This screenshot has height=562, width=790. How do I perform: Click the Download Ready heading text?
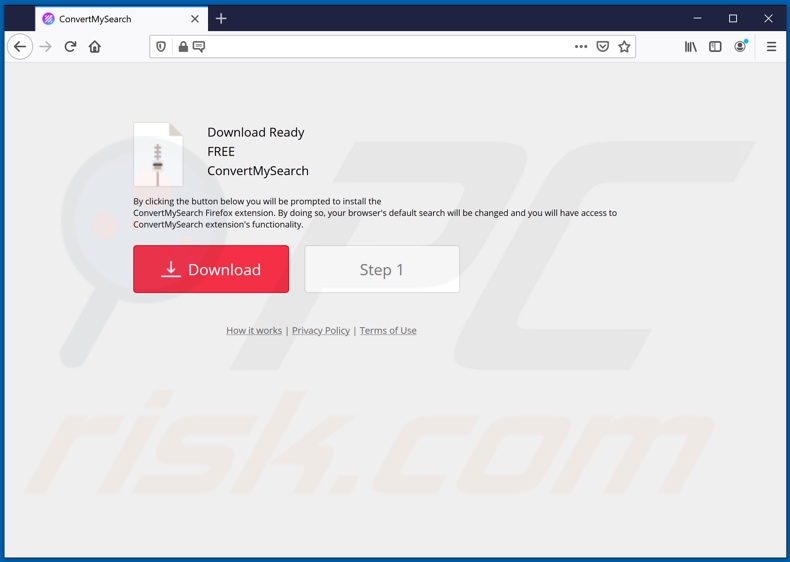(256, 133)
